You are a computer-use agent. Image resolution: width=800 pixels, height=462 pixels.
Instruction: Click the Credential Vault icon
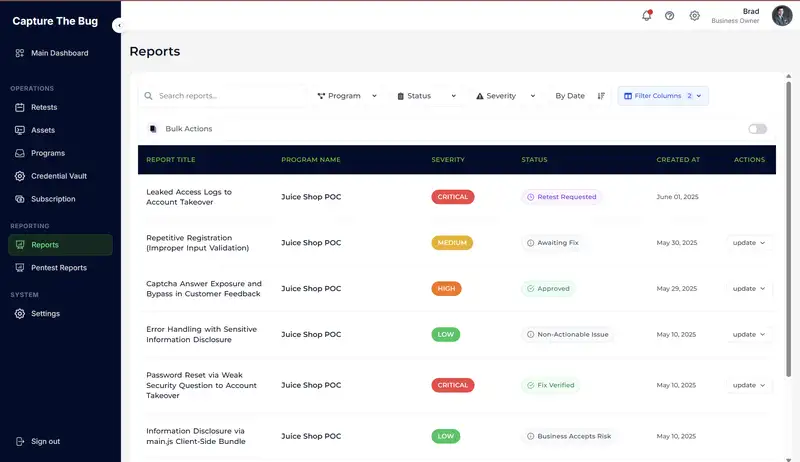pyautogui.click(x=20, y=176)
